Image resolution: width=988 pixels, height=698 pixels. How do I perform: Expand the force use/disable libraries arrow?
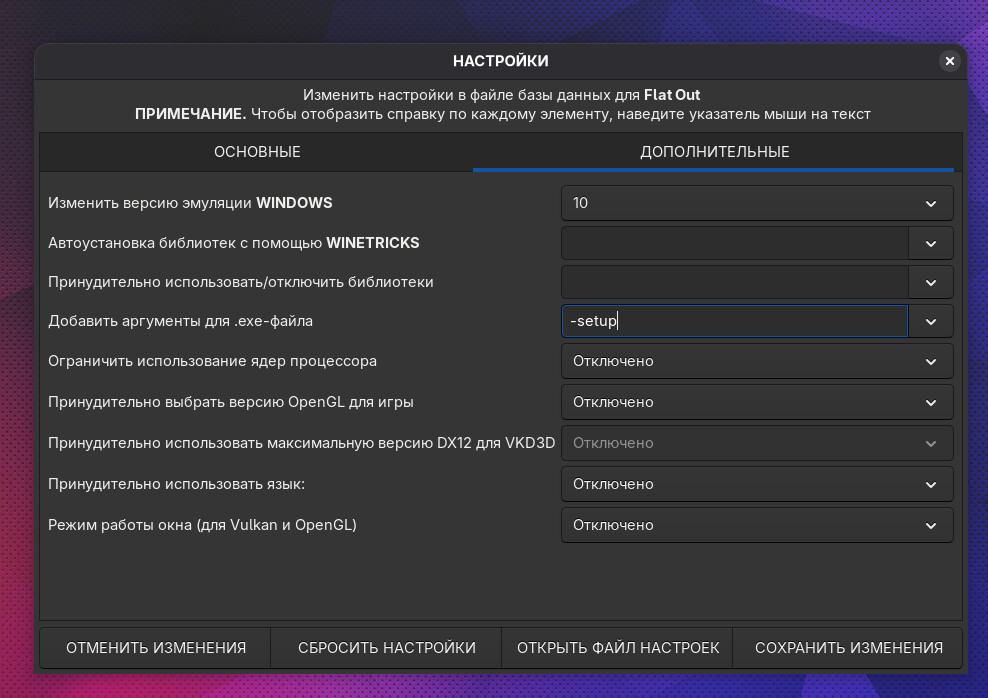(x=930, y=283)
